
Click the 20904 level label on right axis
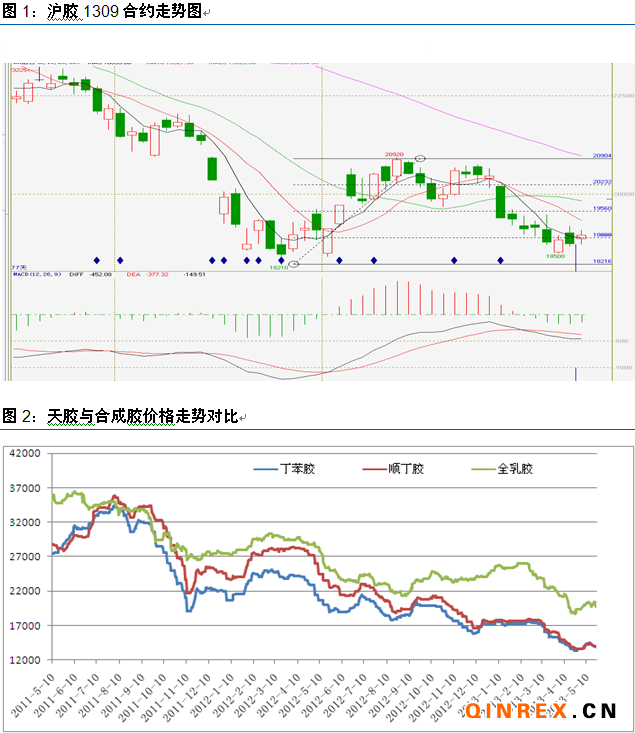tap(602, 156)
